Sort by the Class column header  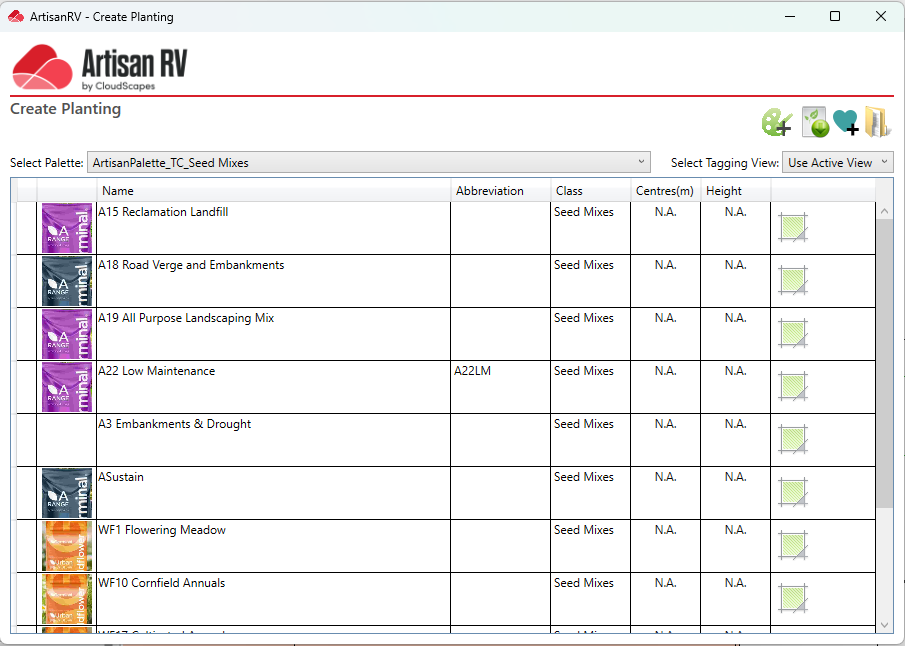(x=590, y=191)
